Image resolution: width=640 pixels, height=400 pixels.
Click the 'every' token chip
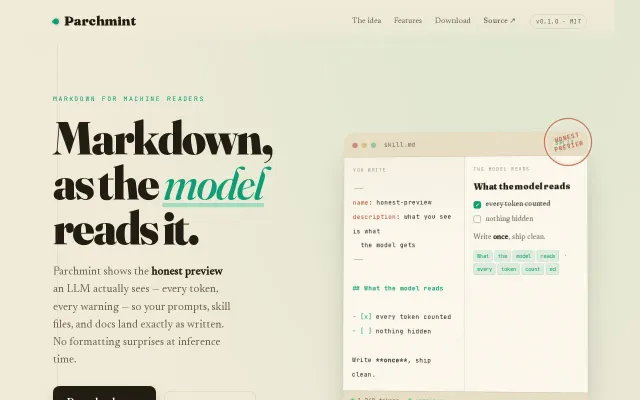(484, 269)
